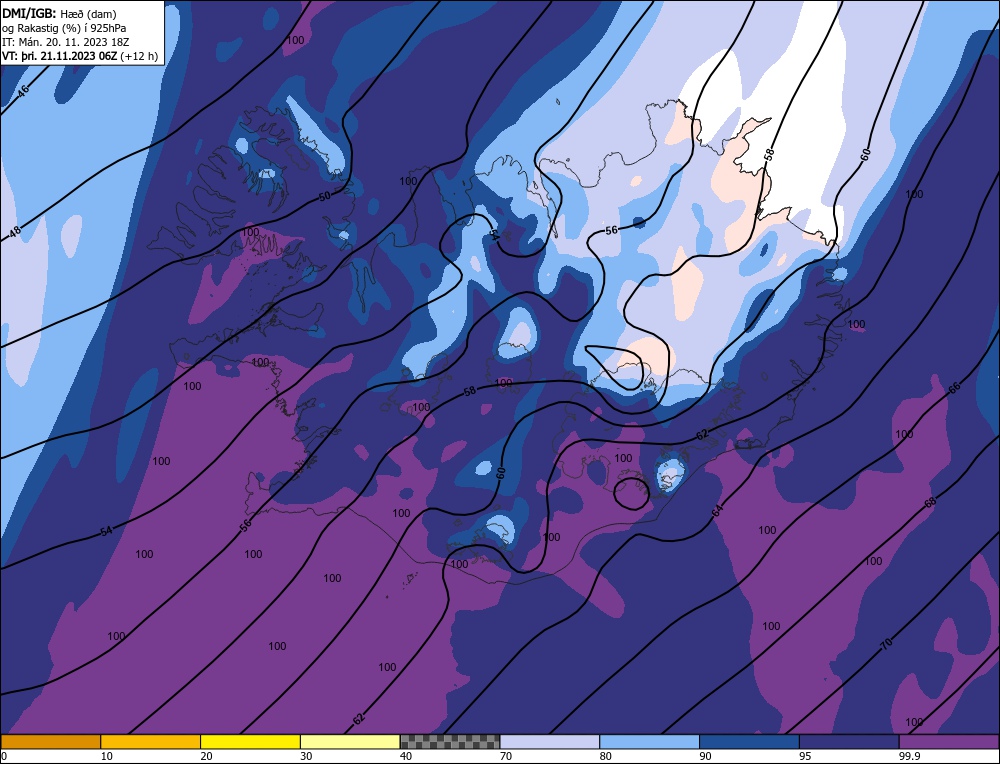The height and width of the screenshot is (764, 1000).
Task: Click the '99.9' legend tick label
Action: click(909, 756)
